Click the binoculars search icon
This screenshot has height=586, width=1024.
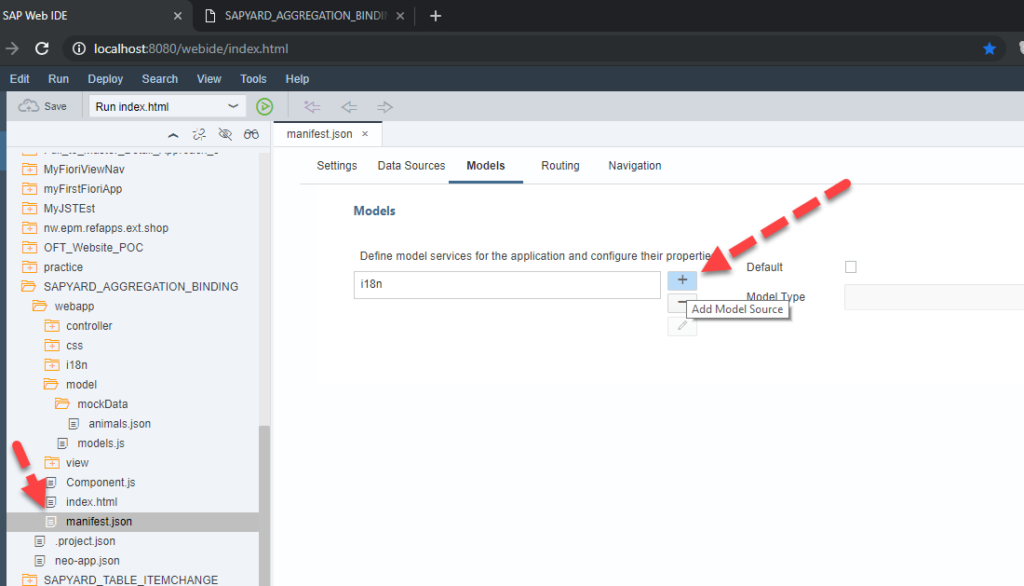coord(251,135)
